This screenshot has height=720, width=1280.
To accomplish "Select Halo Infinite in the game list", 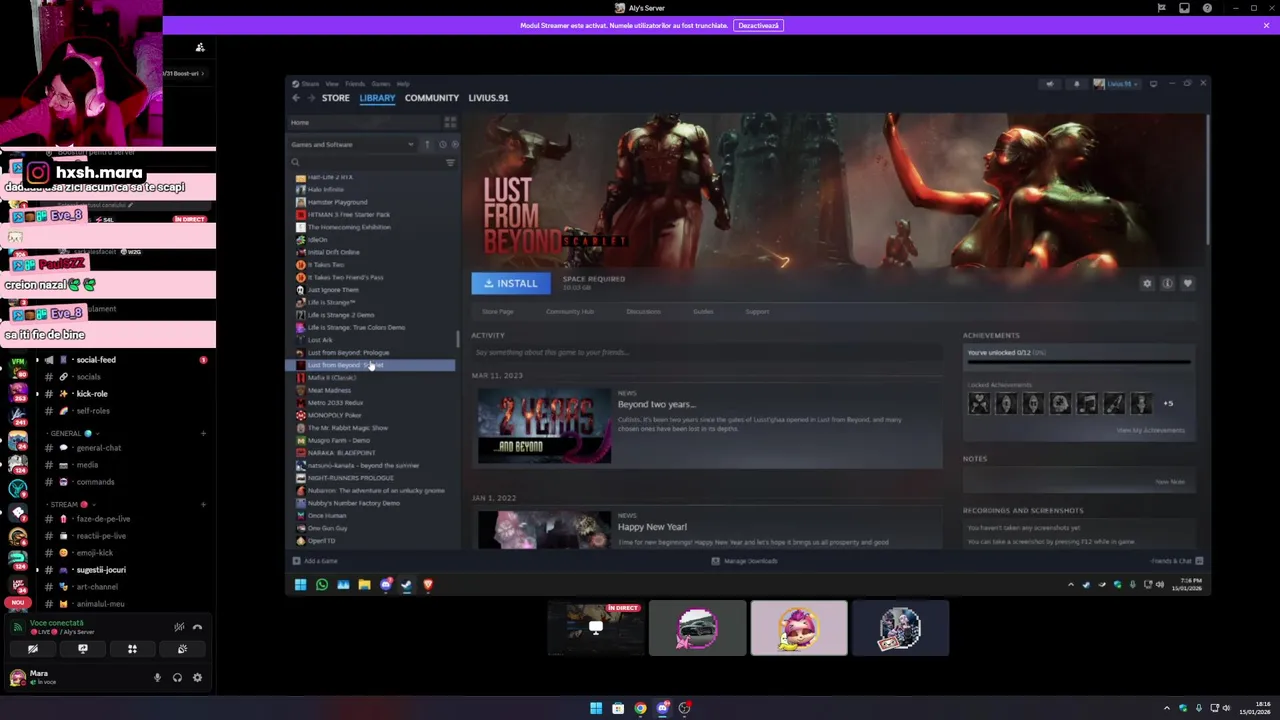I will [325, 189].
